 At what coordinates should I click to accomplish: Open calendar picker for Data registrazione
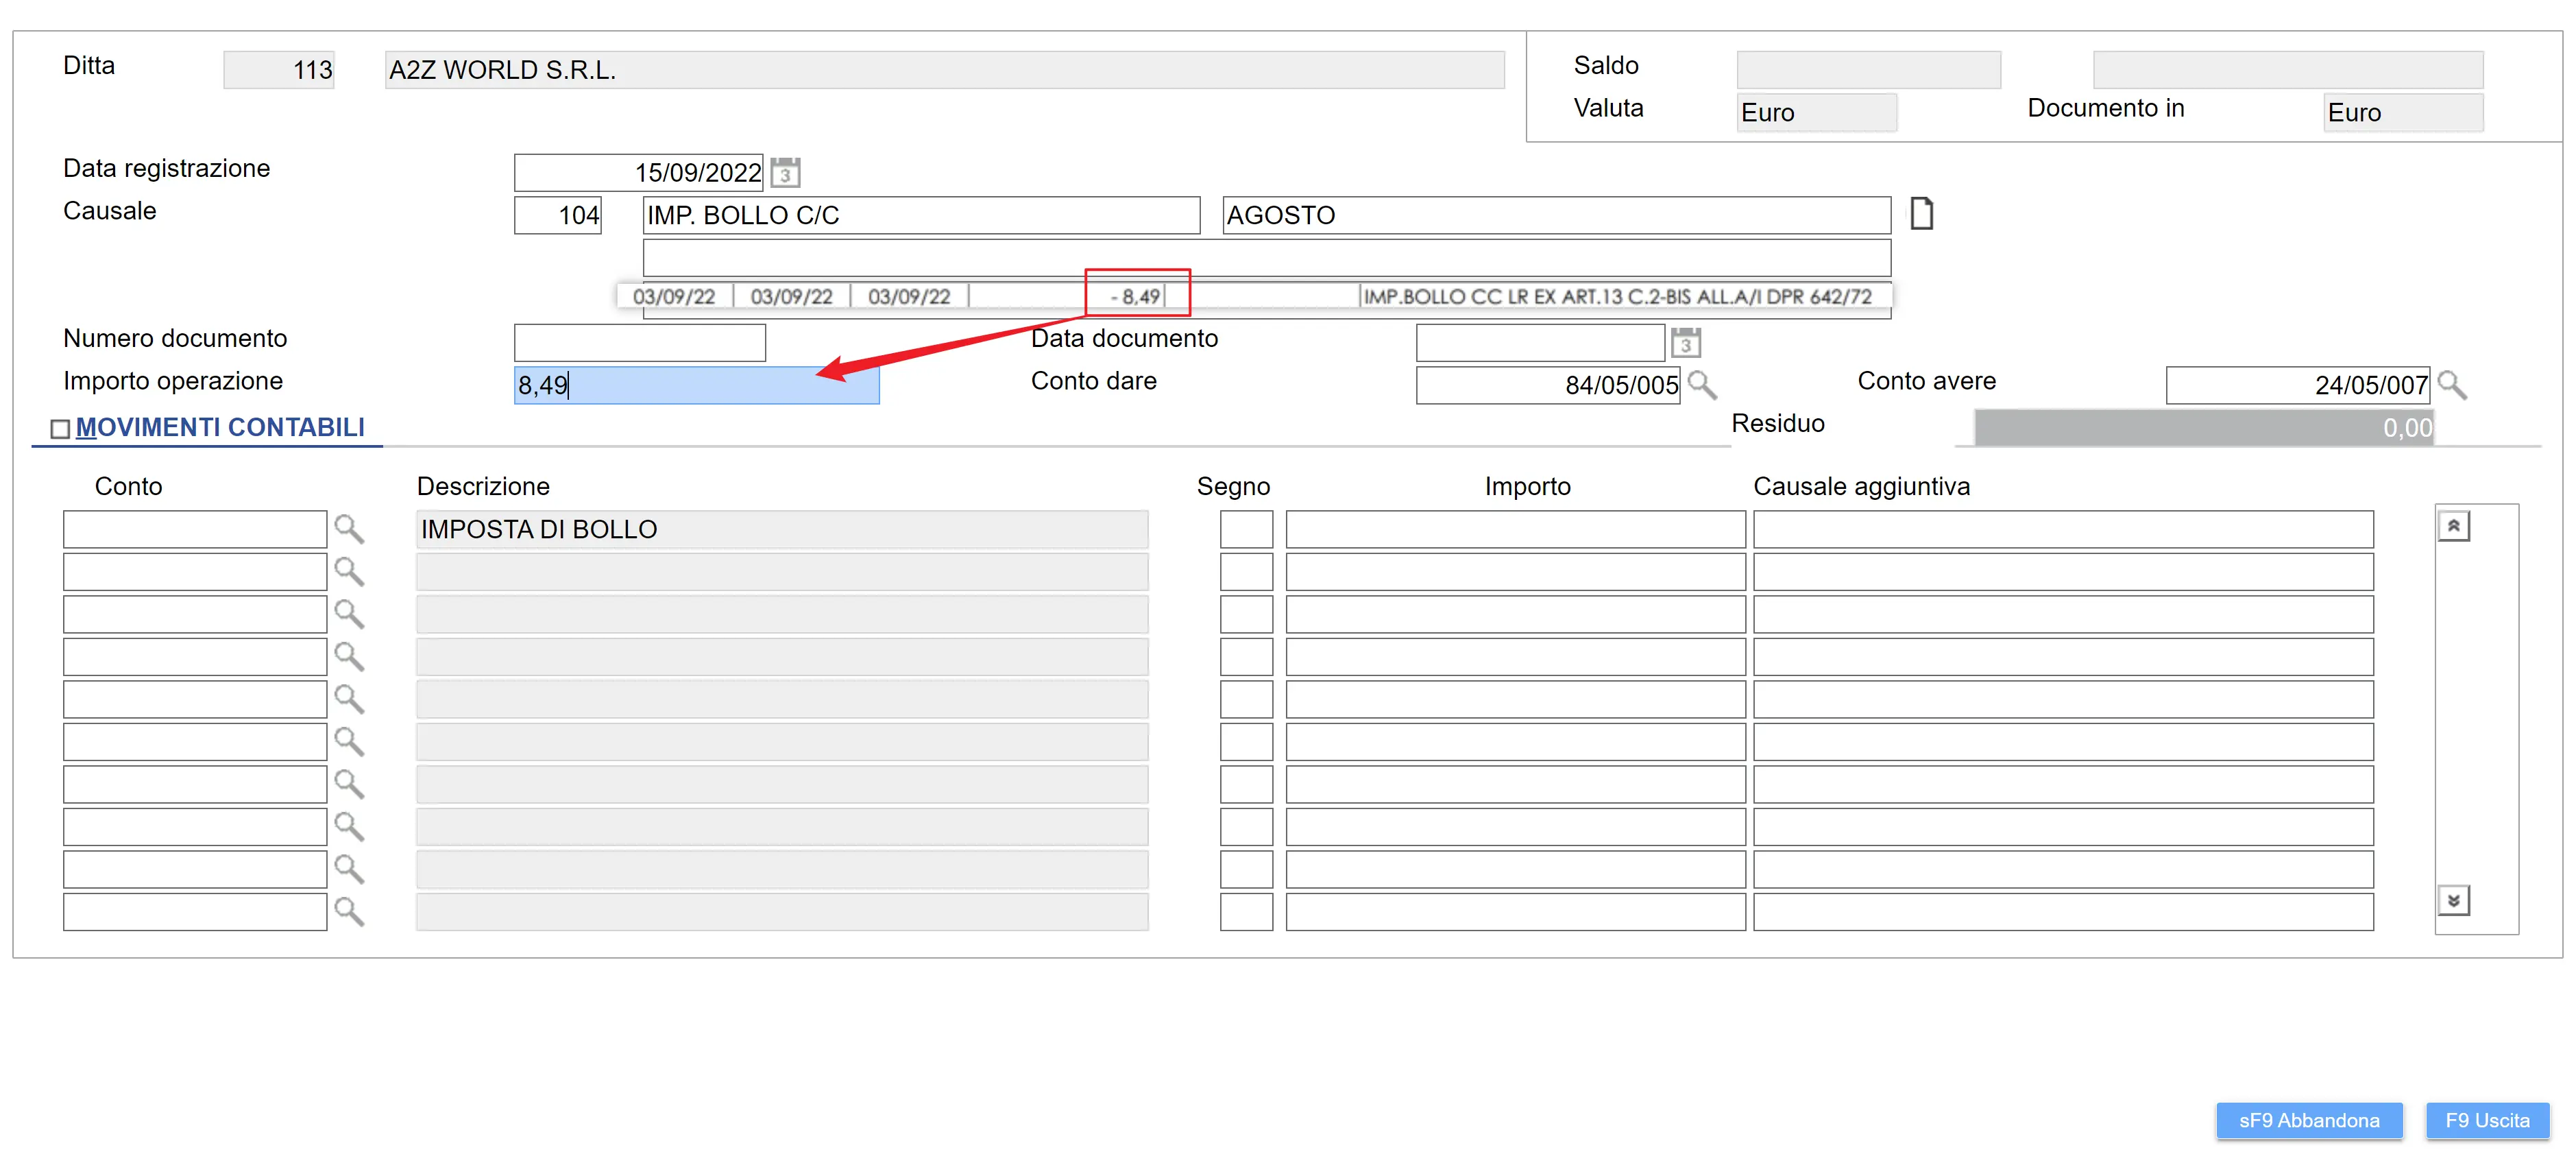(785, 172)
